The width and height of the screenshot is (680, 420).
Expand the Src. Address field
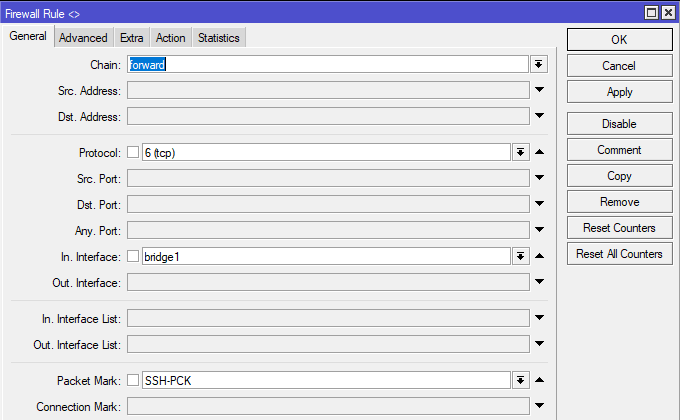[x=539, y=90]
